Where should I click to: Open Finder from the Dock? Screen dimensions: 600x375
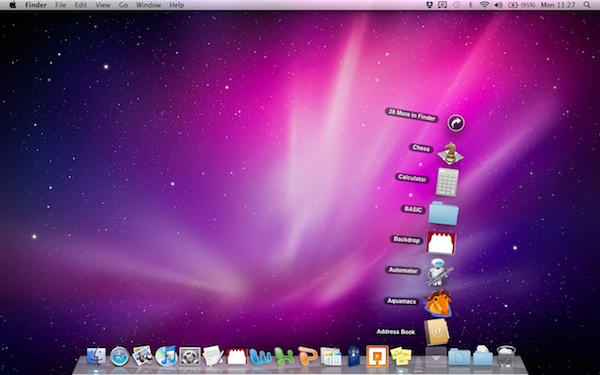click(x=96, y=356)
